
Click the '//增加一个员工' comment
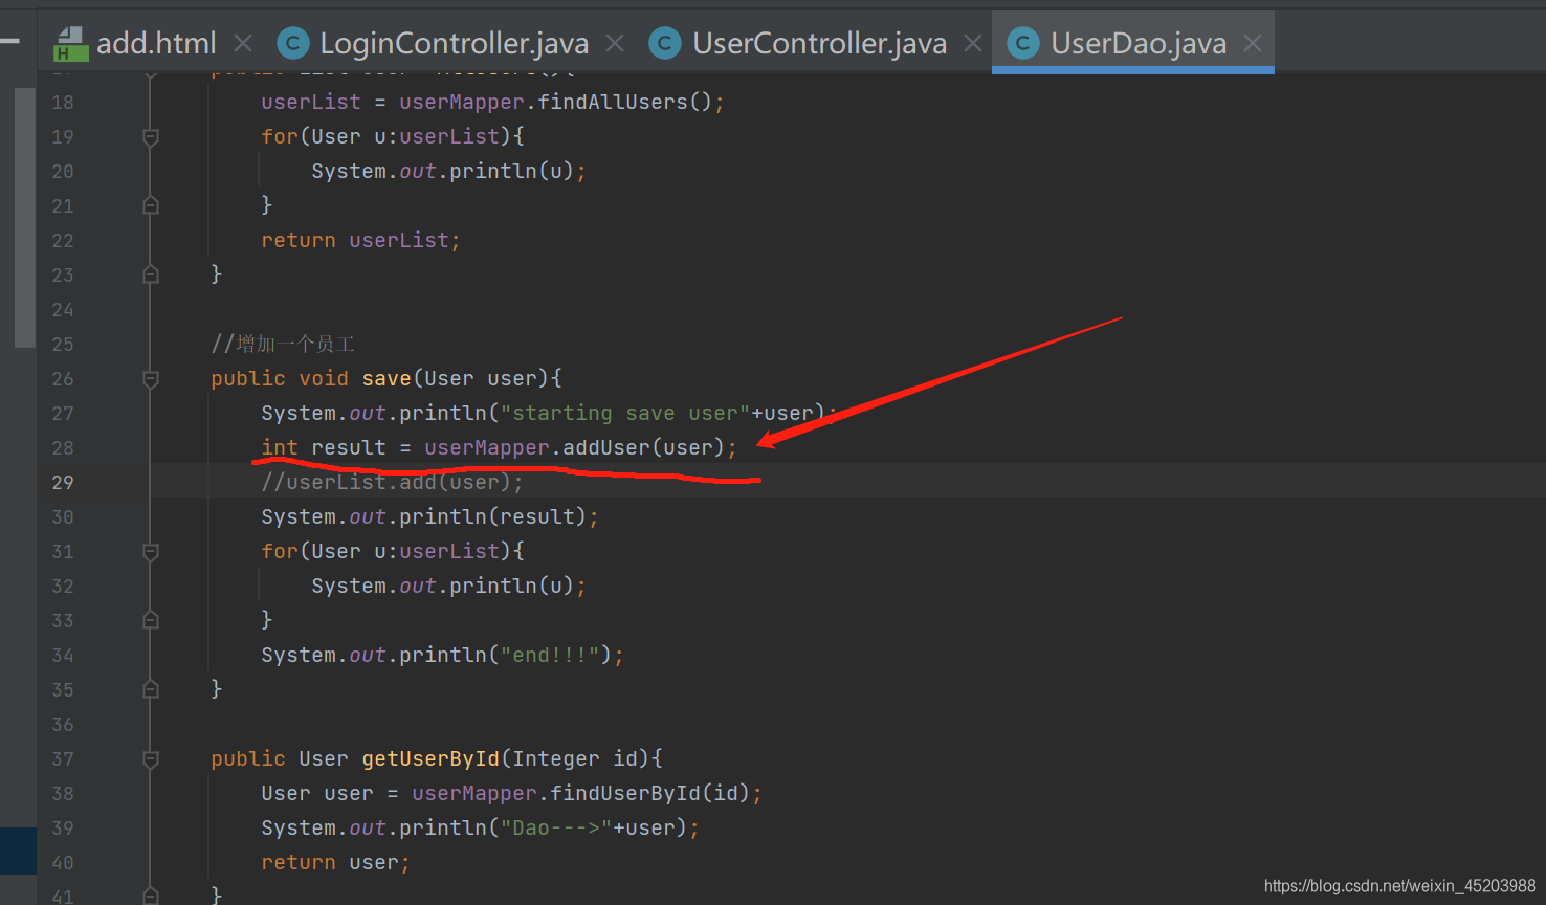[283, 344]
